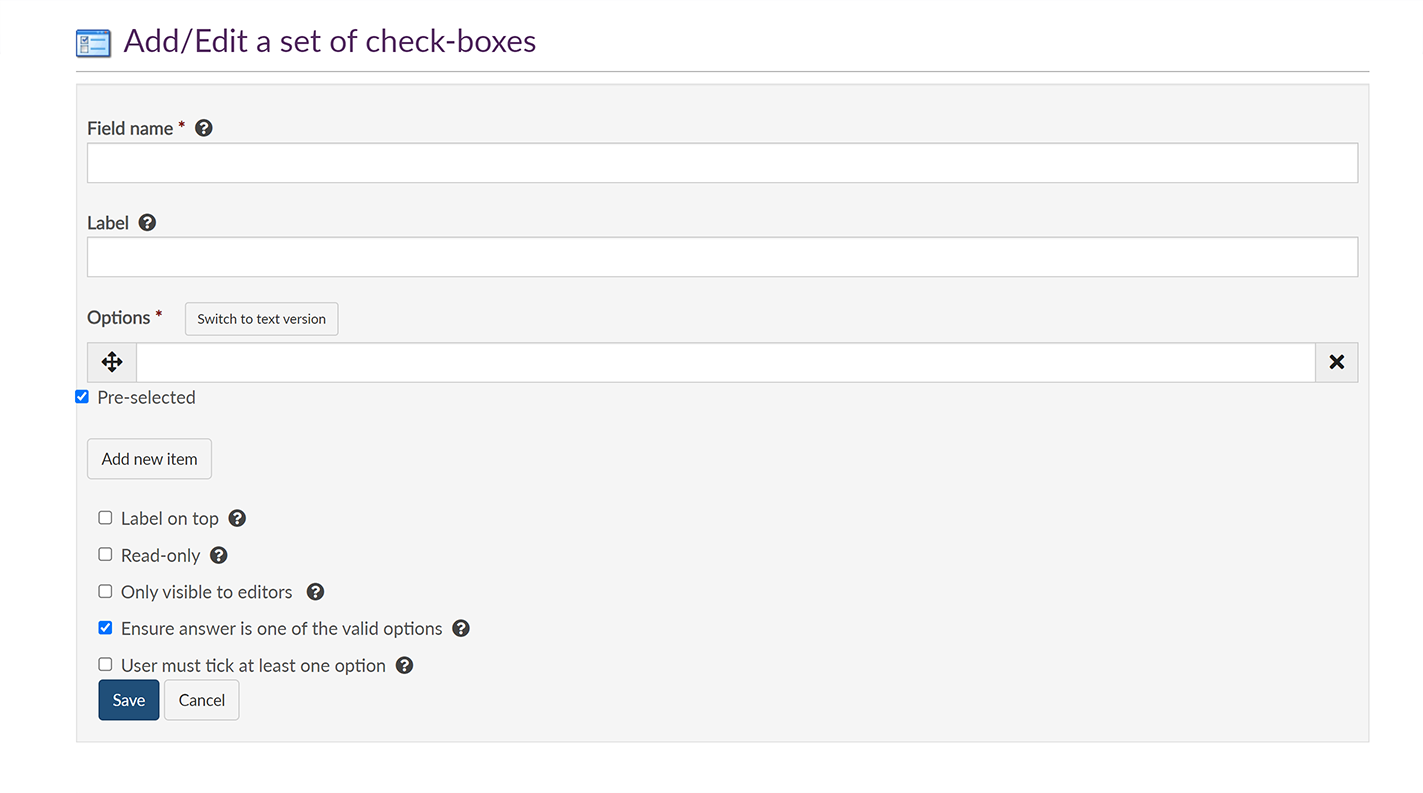The height and width of the screenshot is (793, 1423).
Task: Disable Ensure answer is valid option checkbox
Action: tap(105, 628)
